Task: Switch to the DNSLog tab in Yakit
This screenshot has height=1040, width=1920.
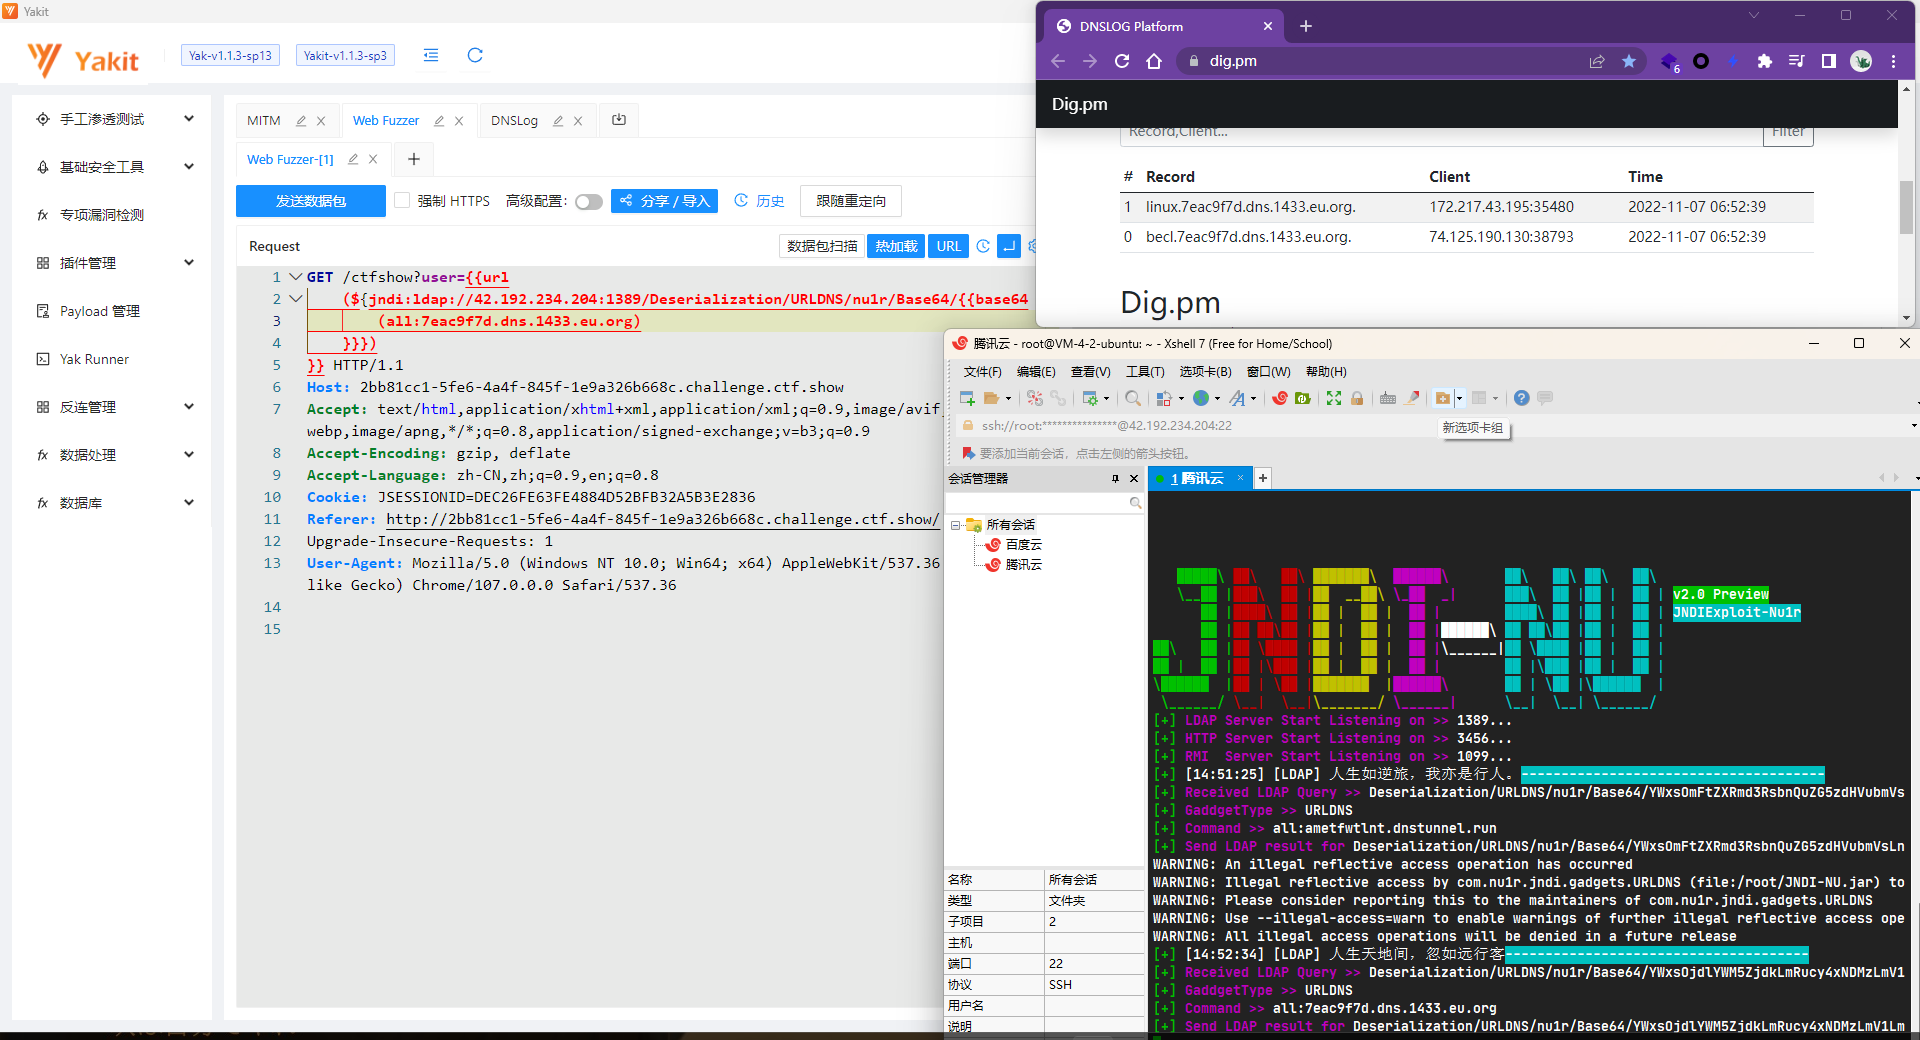Action: tap(514, 121)
